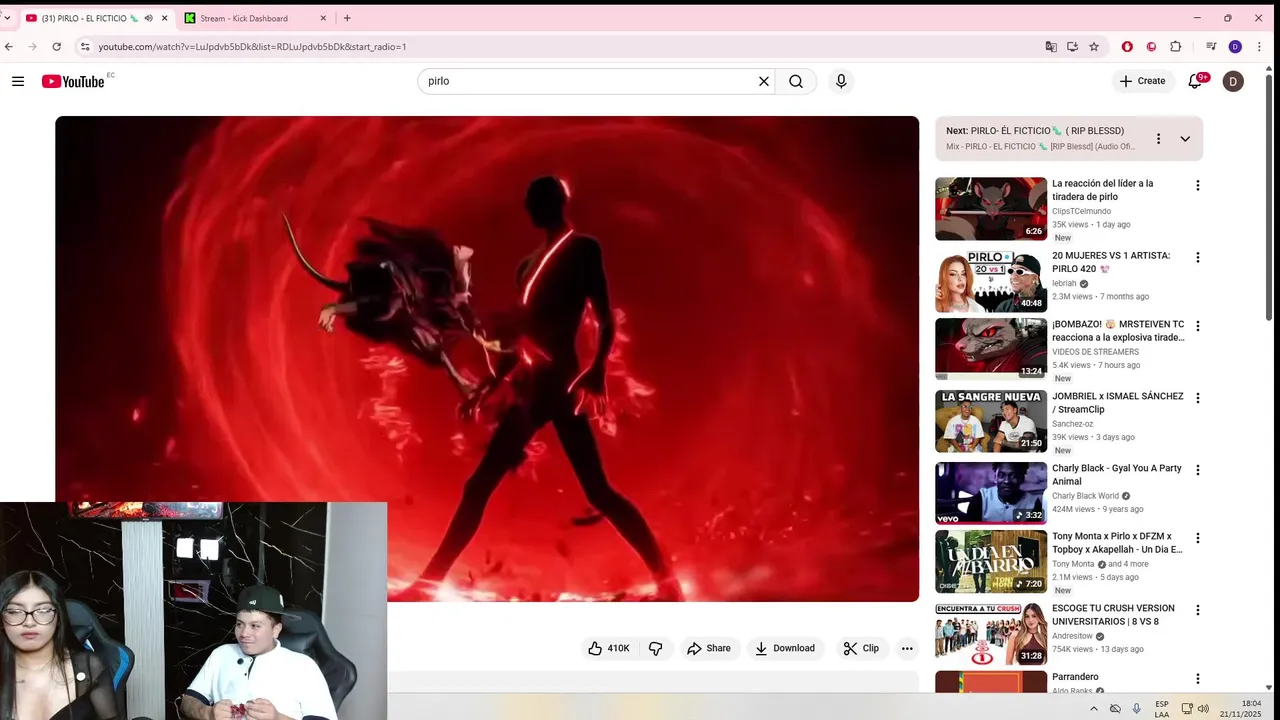The height and width of the screenshot is (720, 1280).
Task: Show hidden tray icons chevron
Action: [x=1093, y=708]
